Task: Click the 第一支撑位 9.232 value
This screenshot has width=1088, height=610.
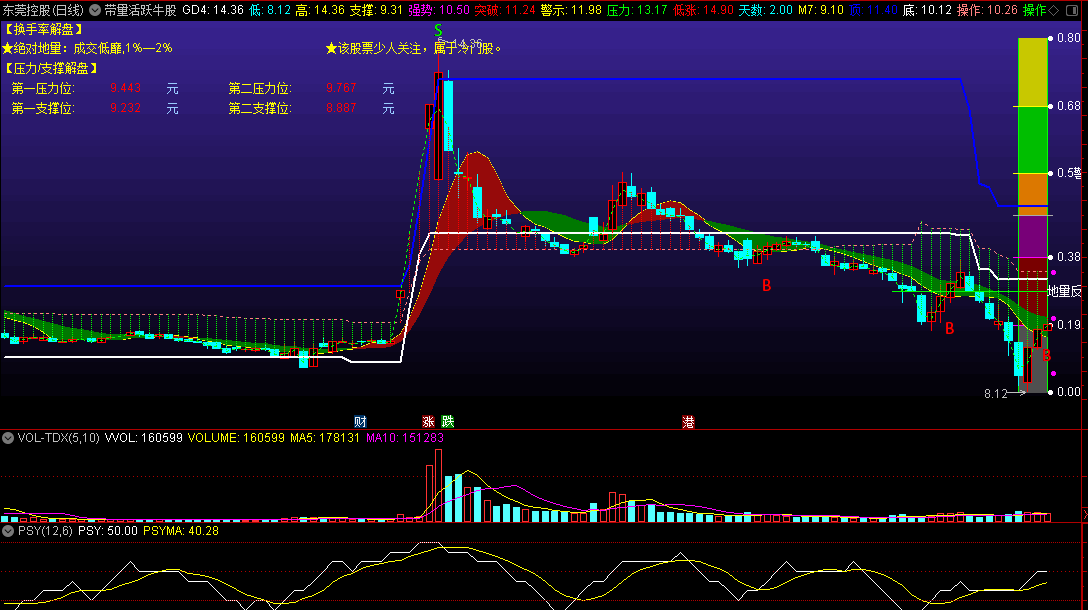Action: pos(126,108)
